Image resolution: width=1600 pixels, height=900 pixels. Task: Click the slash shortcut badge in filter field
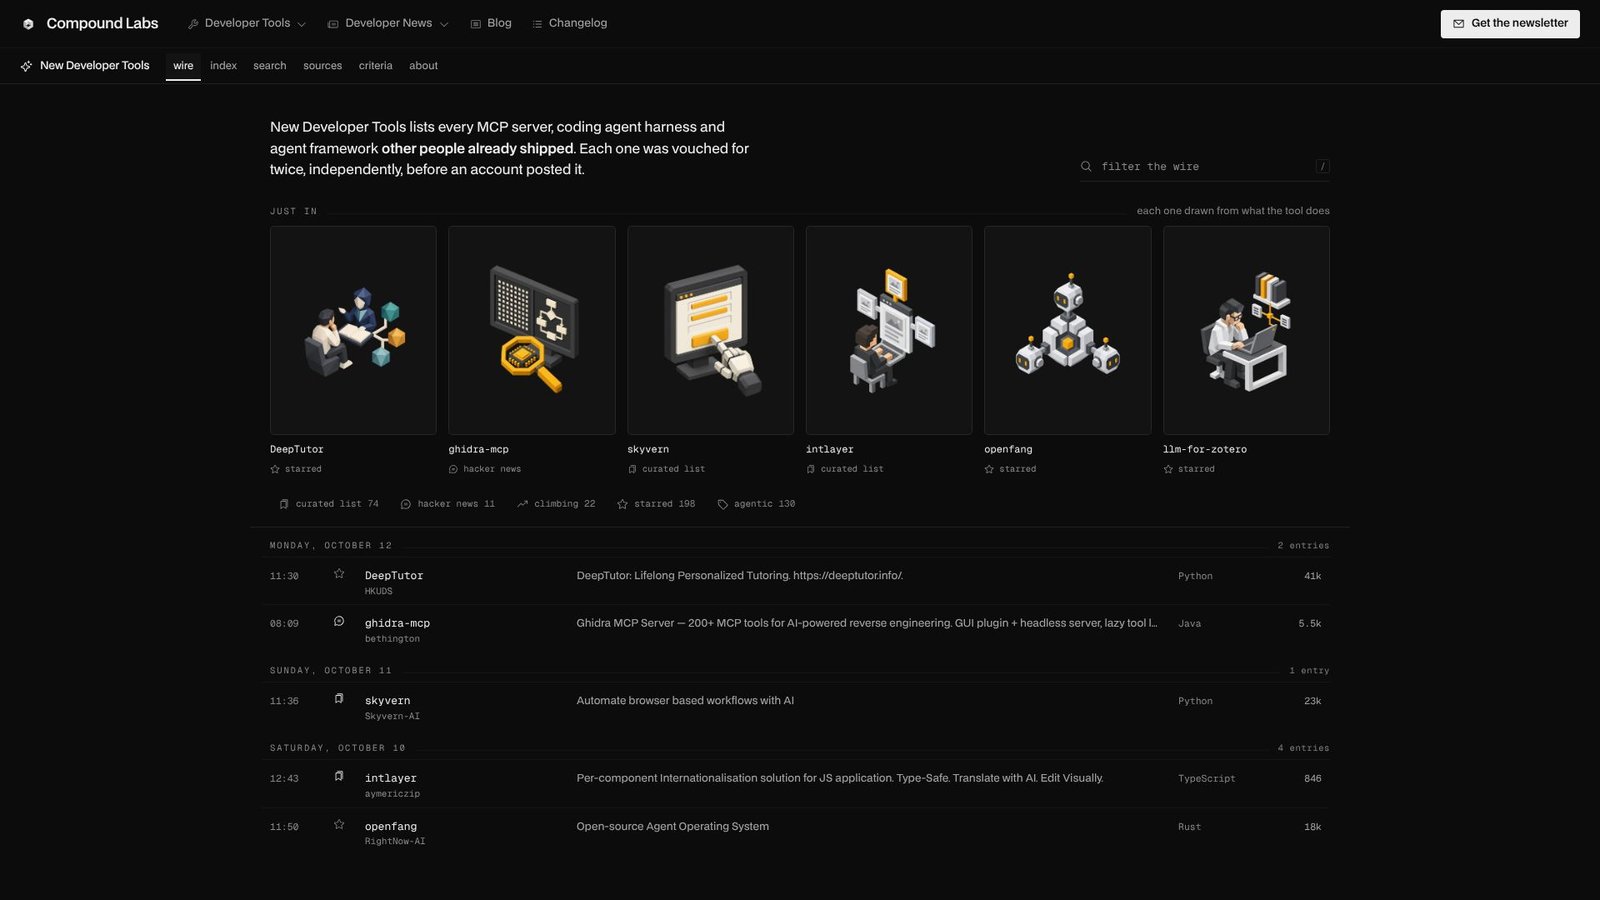1322,167
